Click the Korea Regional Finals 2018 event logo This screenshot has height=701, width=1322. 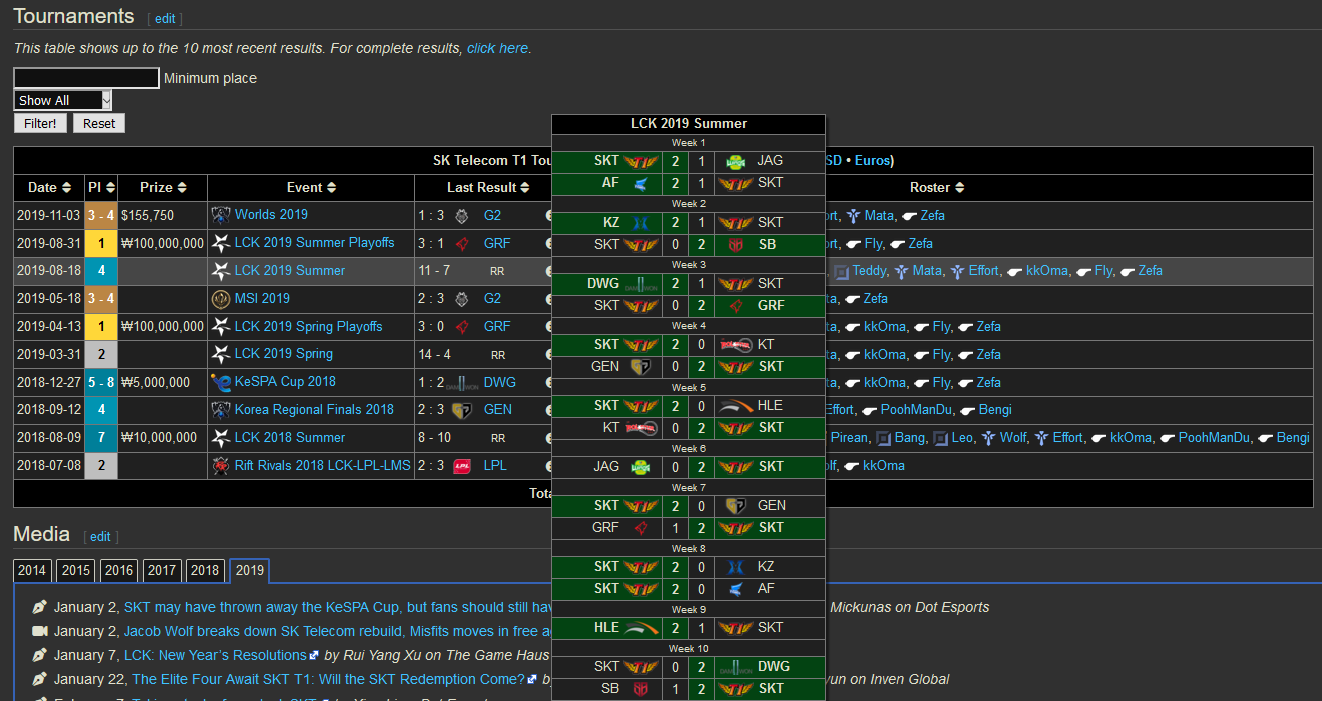point(221,410)
